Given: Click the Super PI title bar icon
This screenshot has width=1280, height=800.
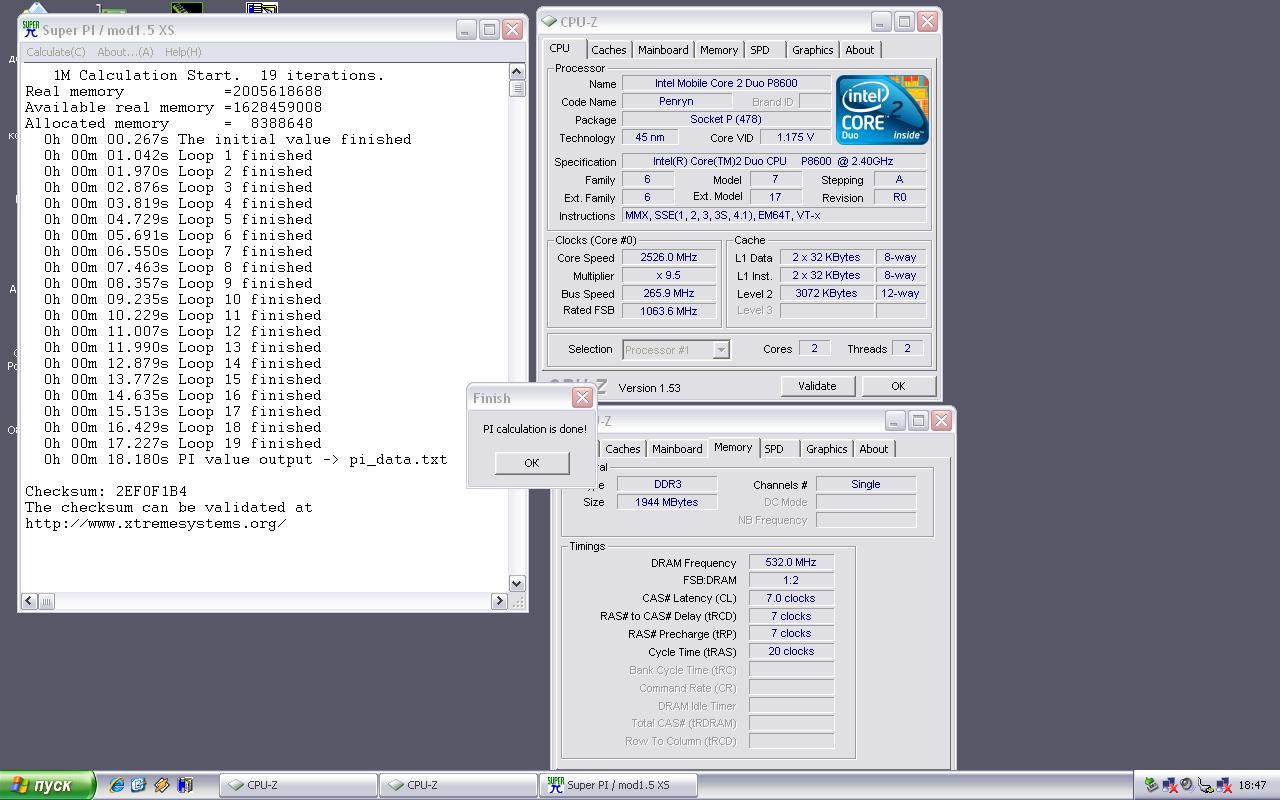Looking at the screenshot, I should 30,29.
